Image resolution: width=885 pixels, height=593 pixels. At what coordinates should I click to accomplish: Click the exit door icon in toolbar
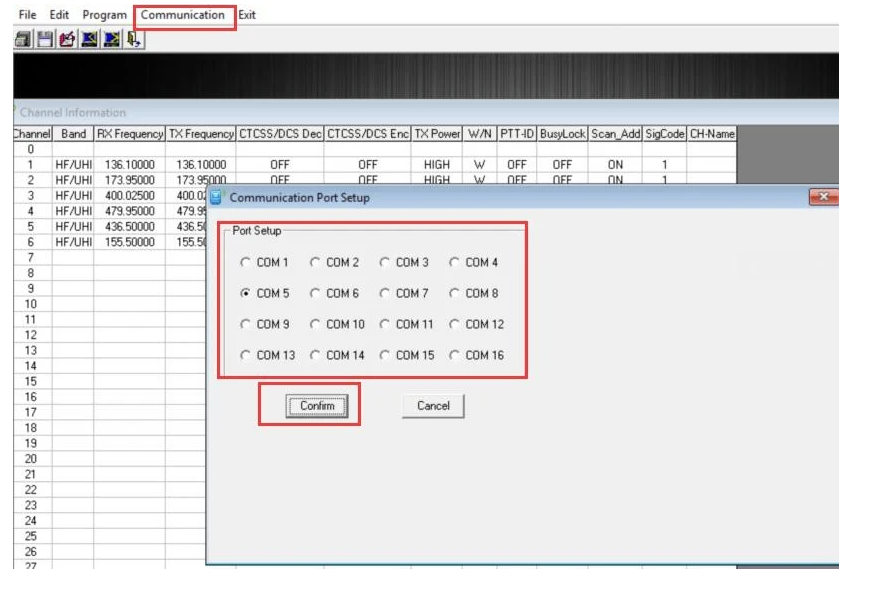coord(133,40)
